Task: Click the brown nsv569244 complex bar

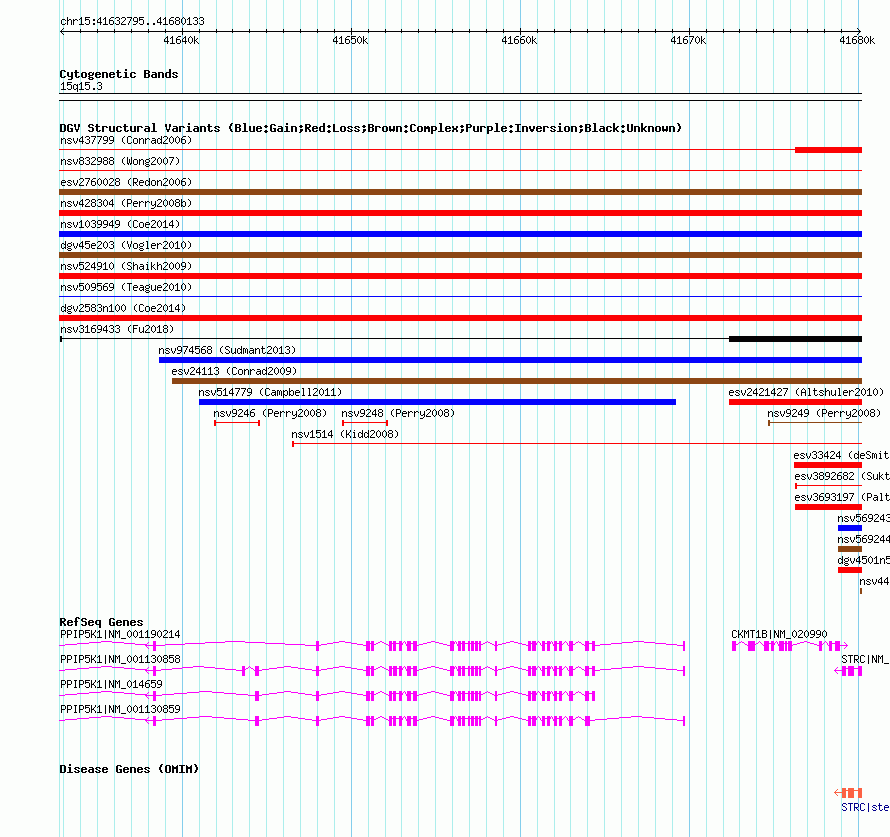Action: 850,549
